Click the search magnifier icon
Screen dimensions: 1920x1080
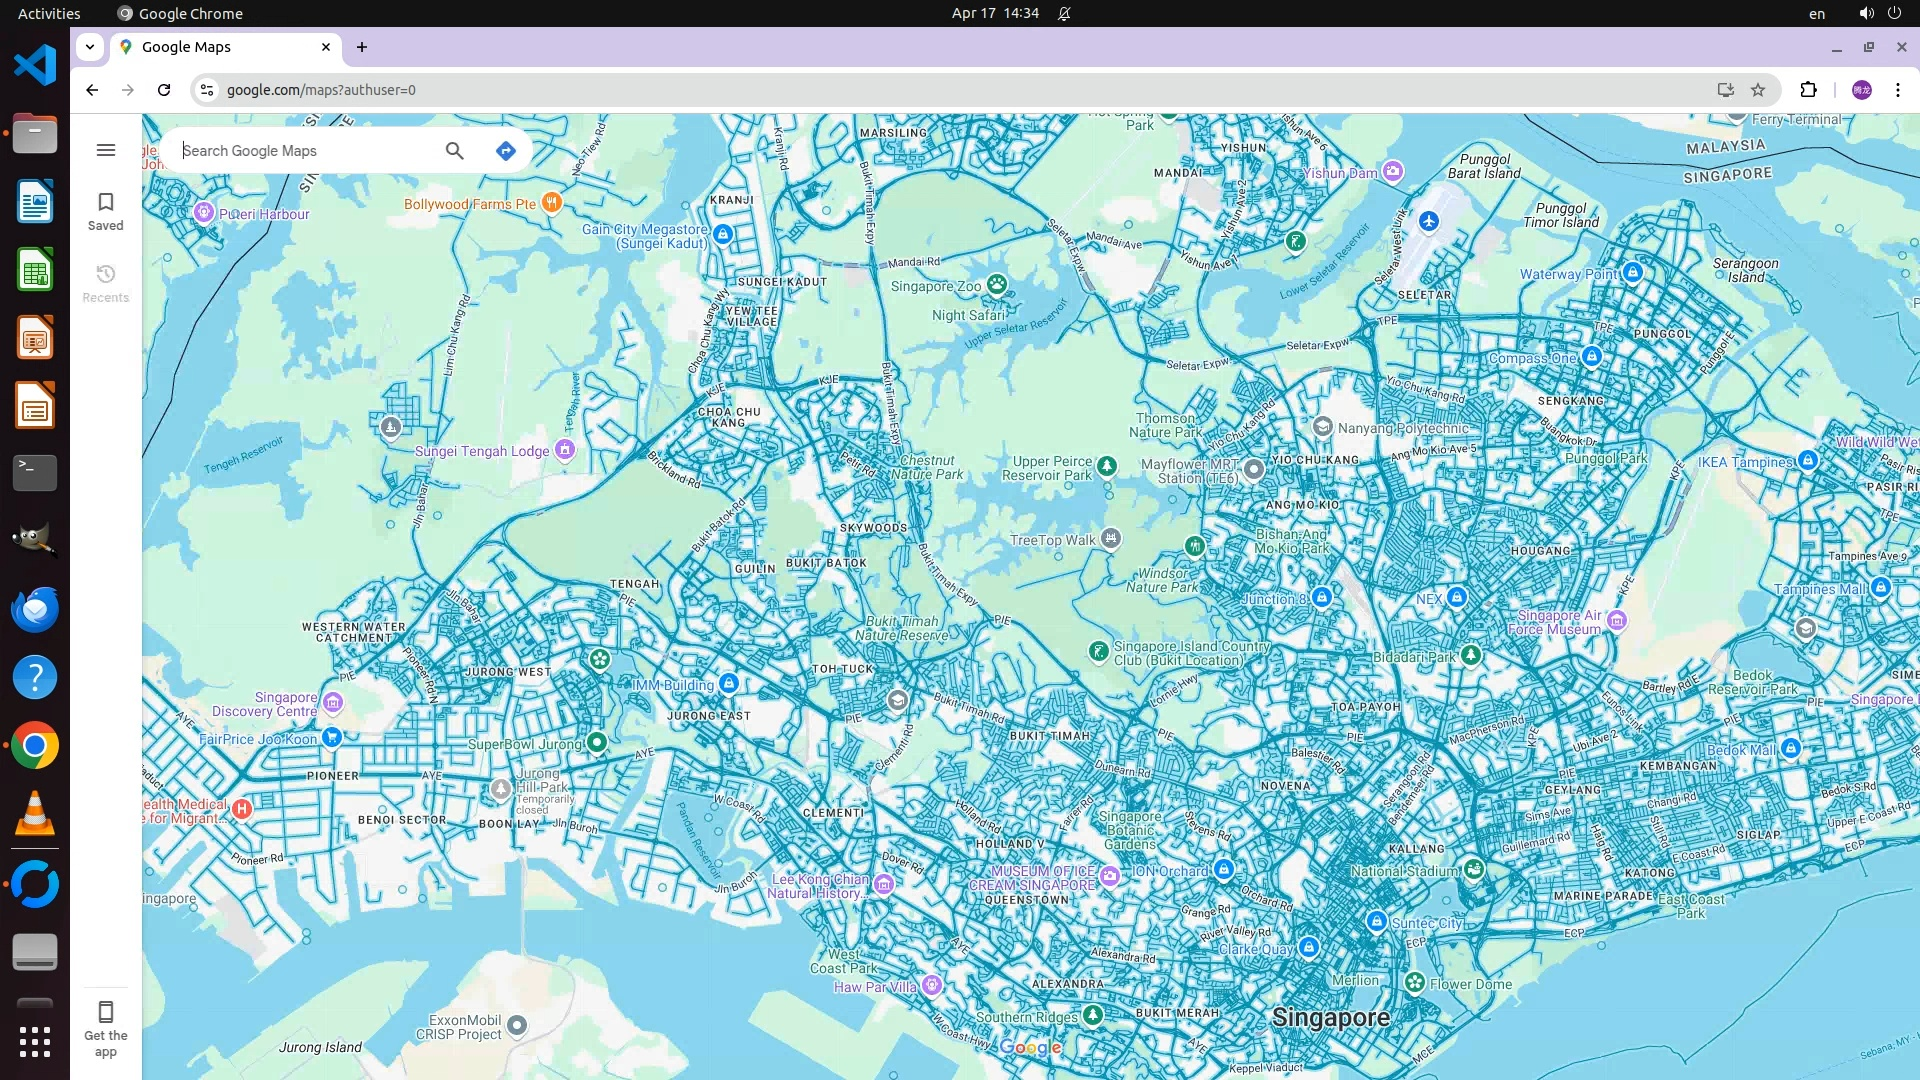(455, 151)
